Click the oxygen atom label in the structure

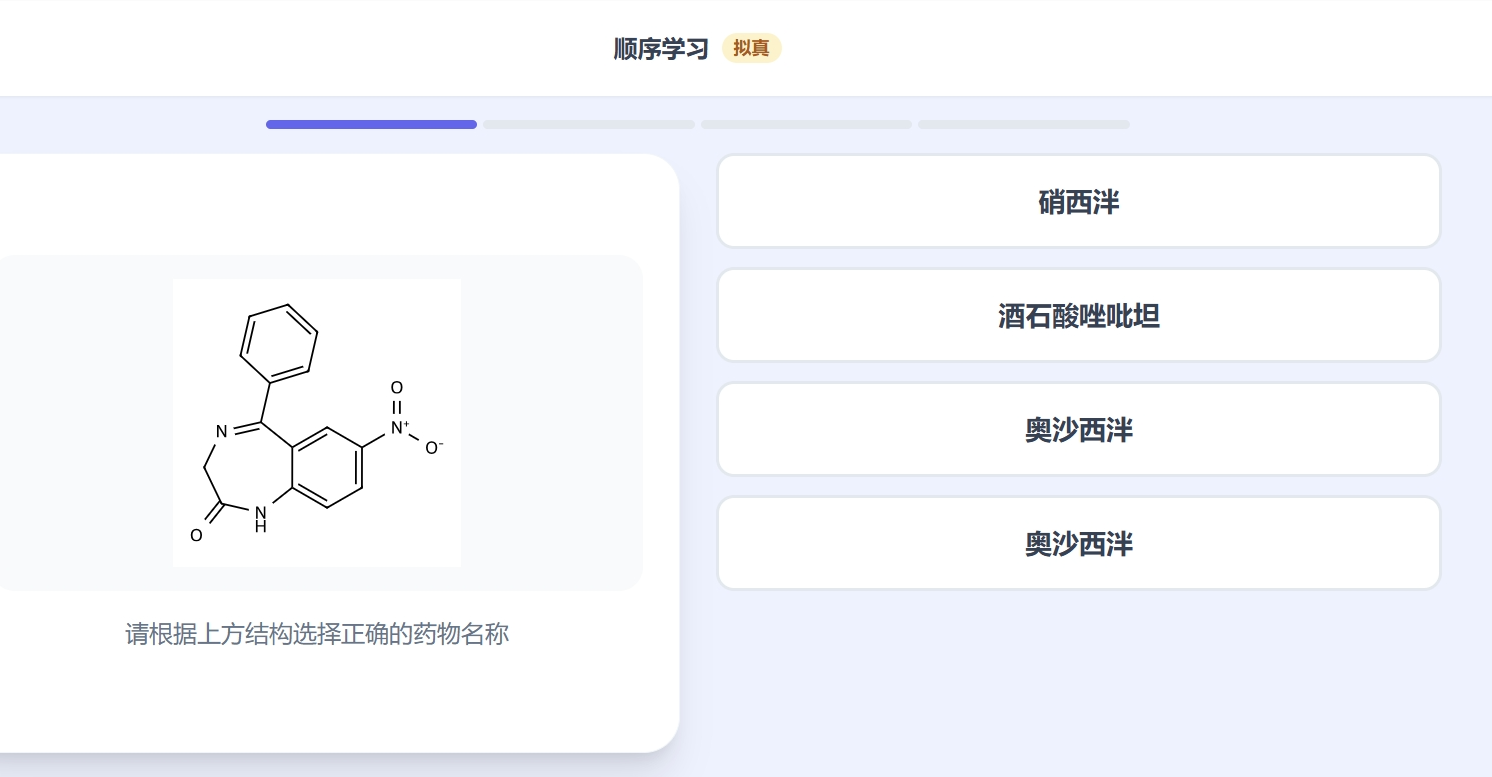(x=196, y=535)
